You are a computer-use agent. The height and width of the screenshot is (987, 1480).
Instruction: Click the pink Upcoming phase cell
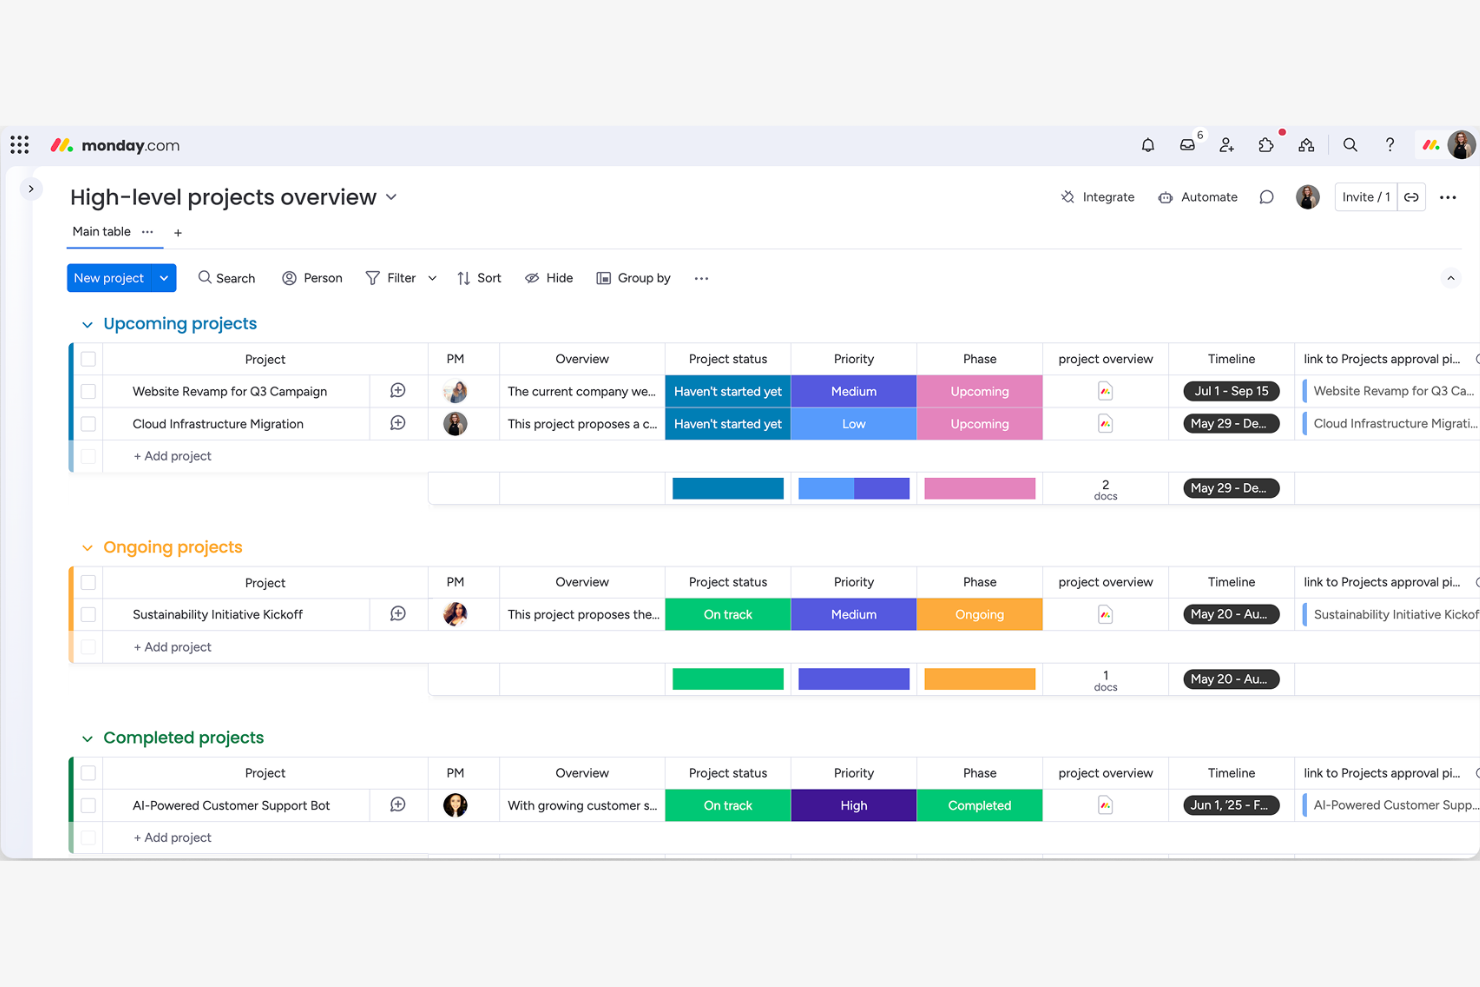(979, 391)
